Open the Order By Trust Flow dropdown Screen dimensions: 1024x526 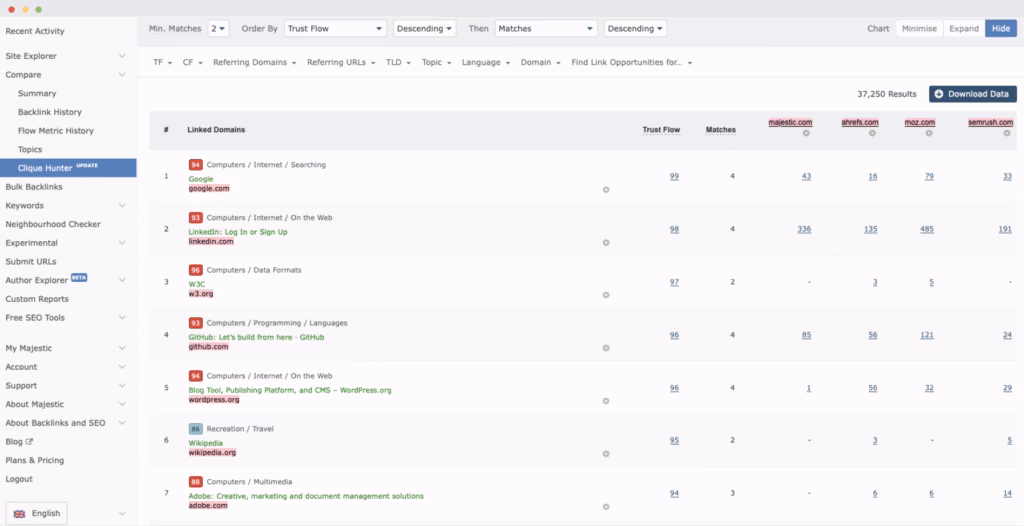pos(335,29)
